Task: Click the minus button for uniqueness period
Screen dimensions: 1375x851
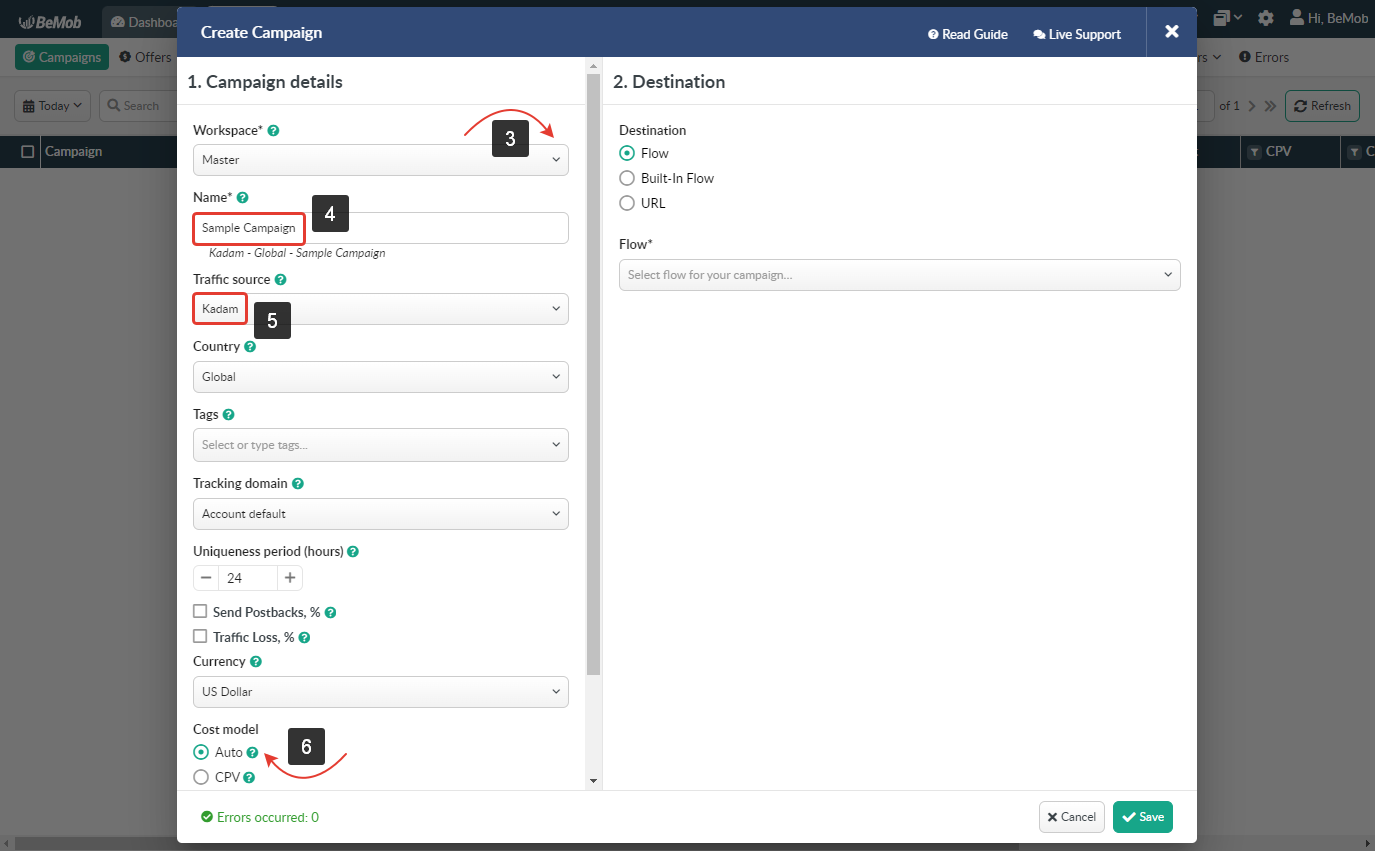Action: pos(206,578)
